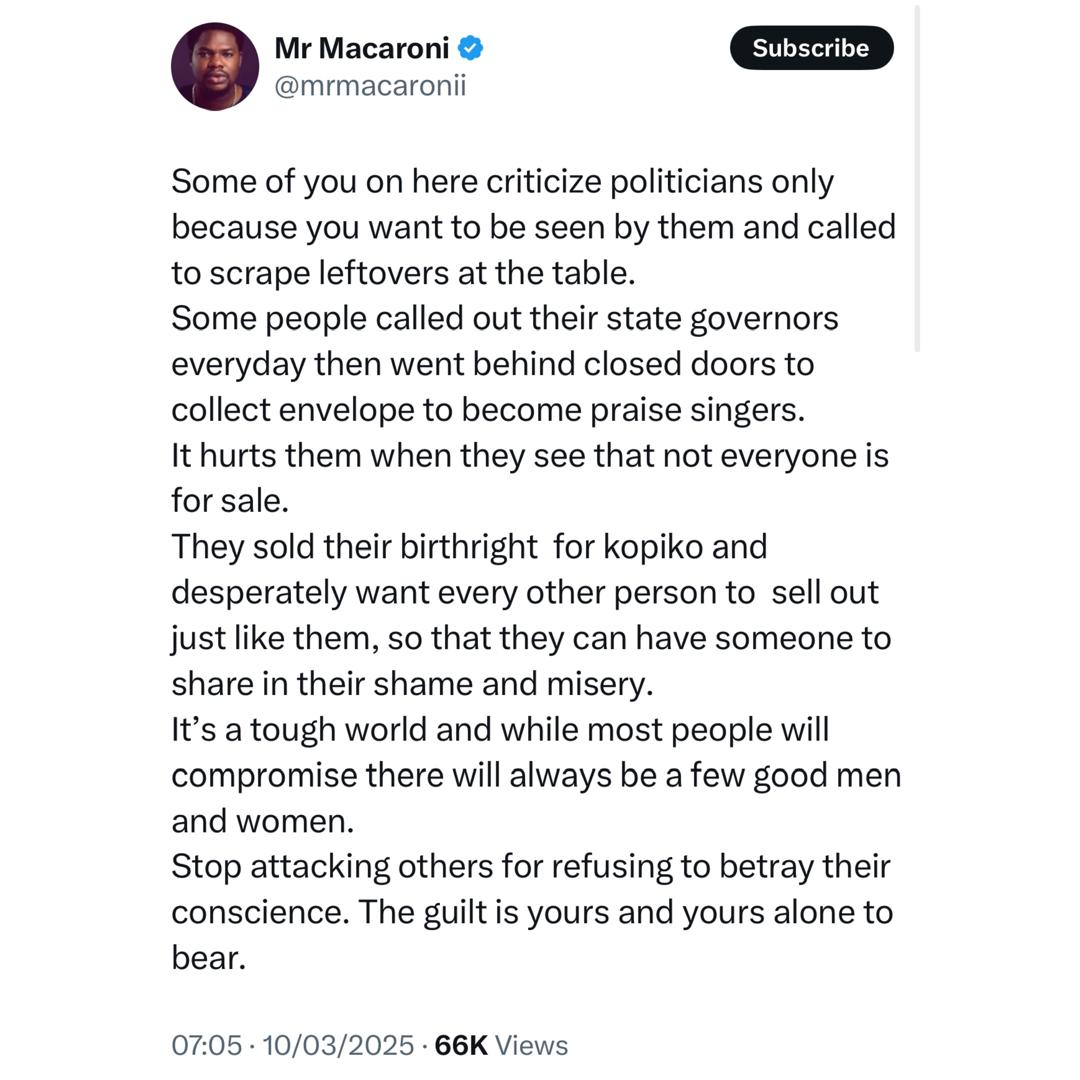Click the first paragraph about criticizing politicians
Screen dimensions: 1080x1080
click(x=530, y=226)
